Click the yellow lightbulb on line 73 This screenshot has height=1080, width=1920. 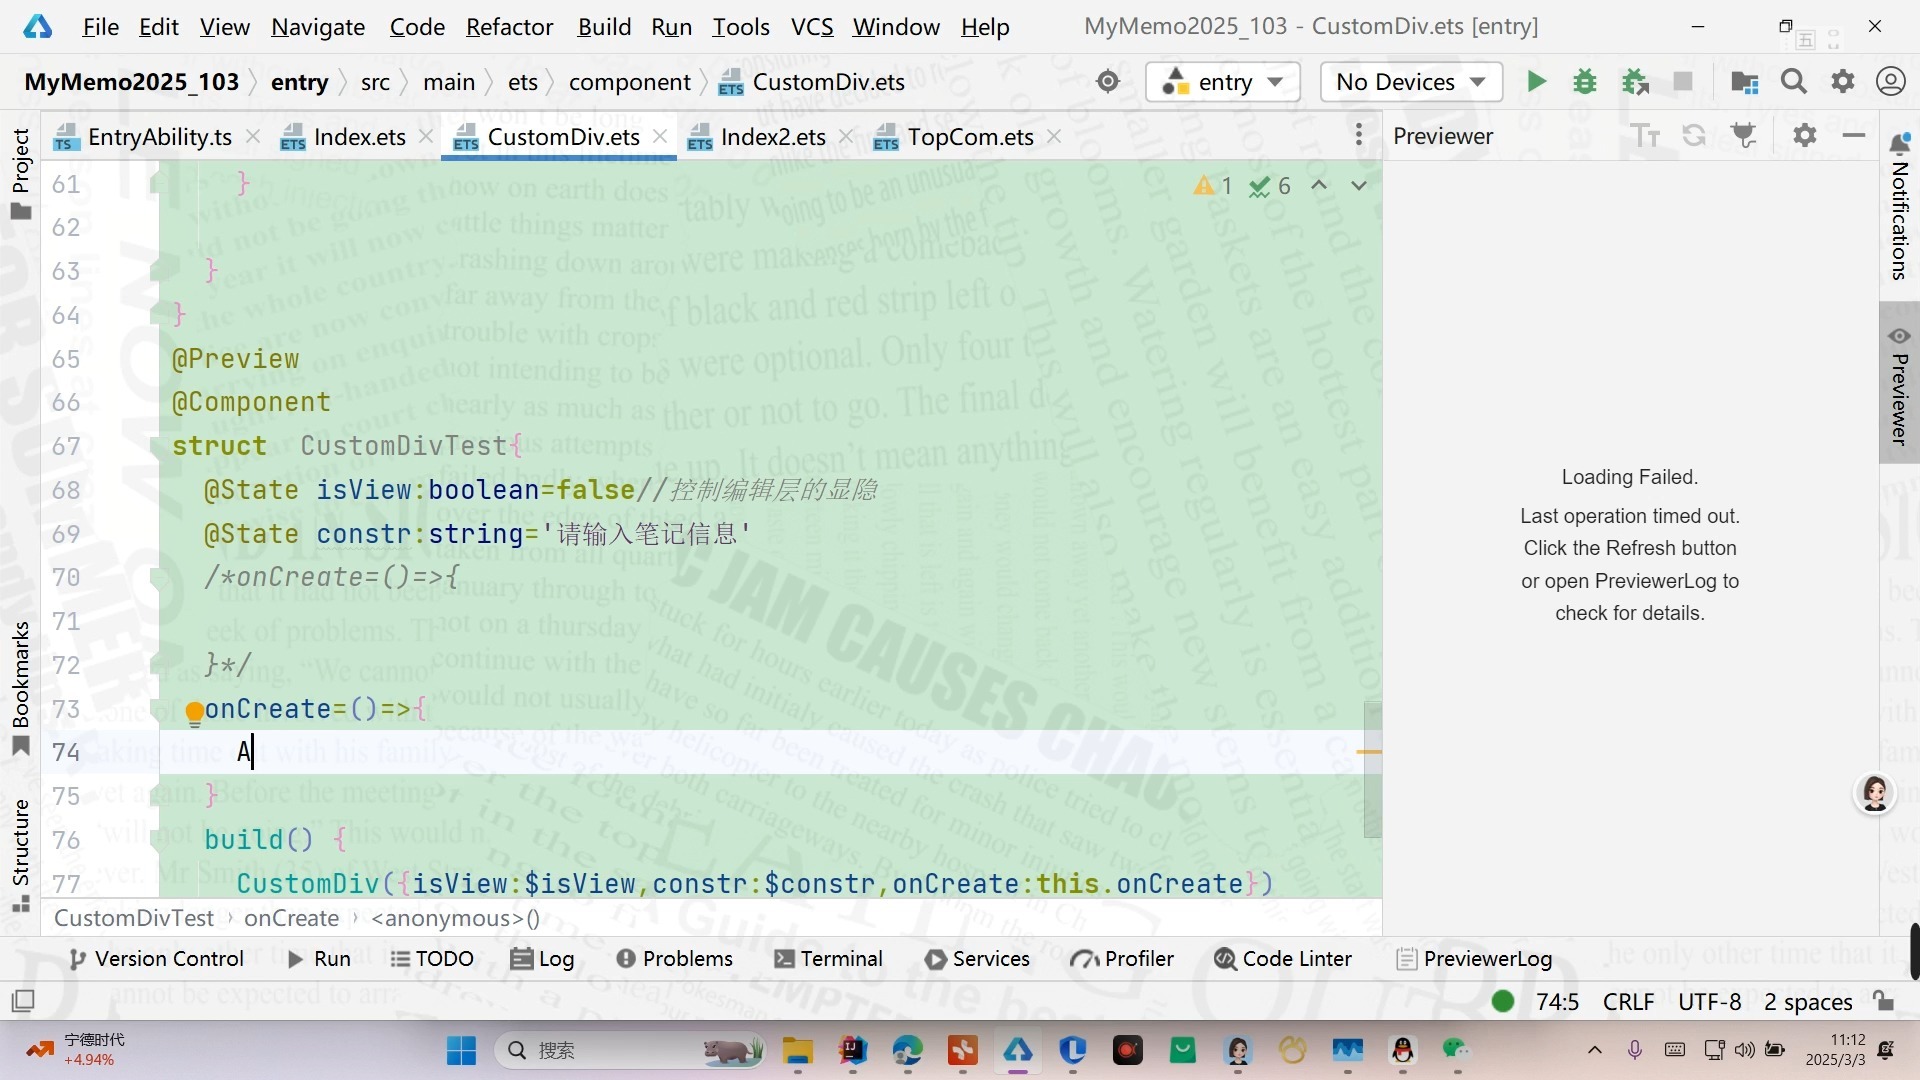(195, 712)
